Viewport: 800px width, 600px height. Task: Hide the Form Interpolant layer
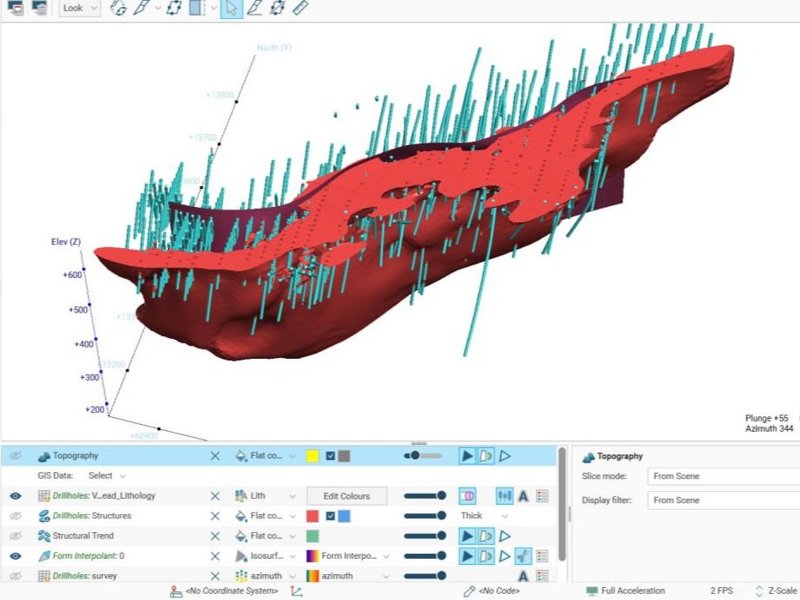tap(15, 556)
